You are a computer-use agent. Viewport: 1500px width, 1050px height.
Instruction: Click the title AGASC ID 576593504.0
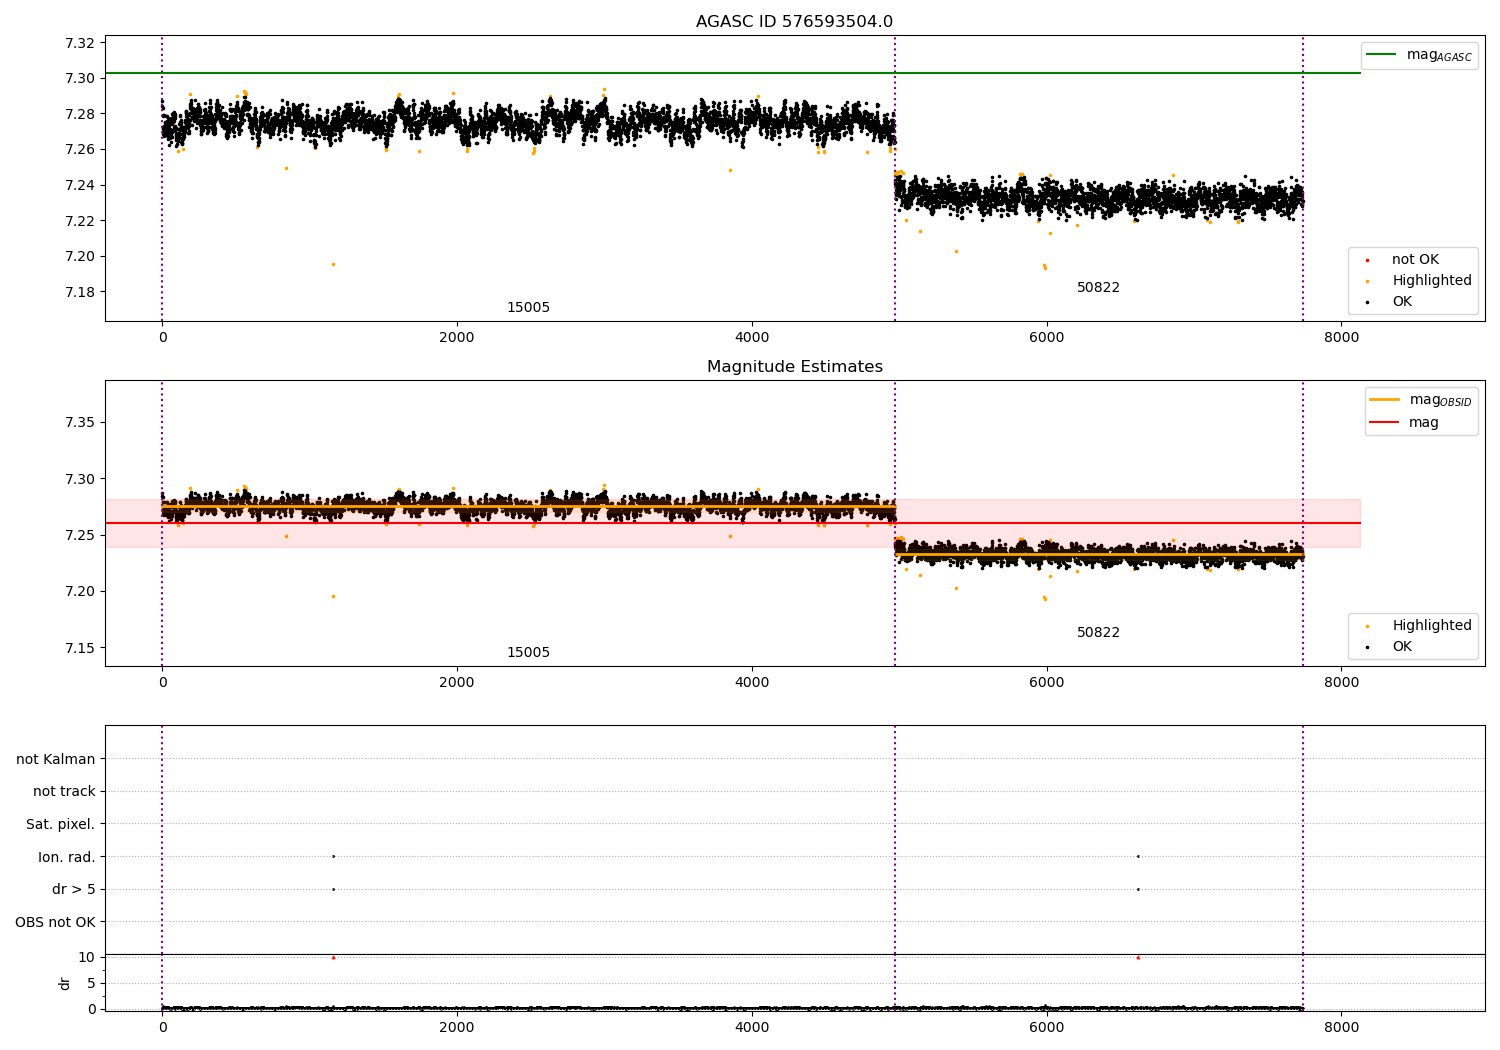click(794, 22)
